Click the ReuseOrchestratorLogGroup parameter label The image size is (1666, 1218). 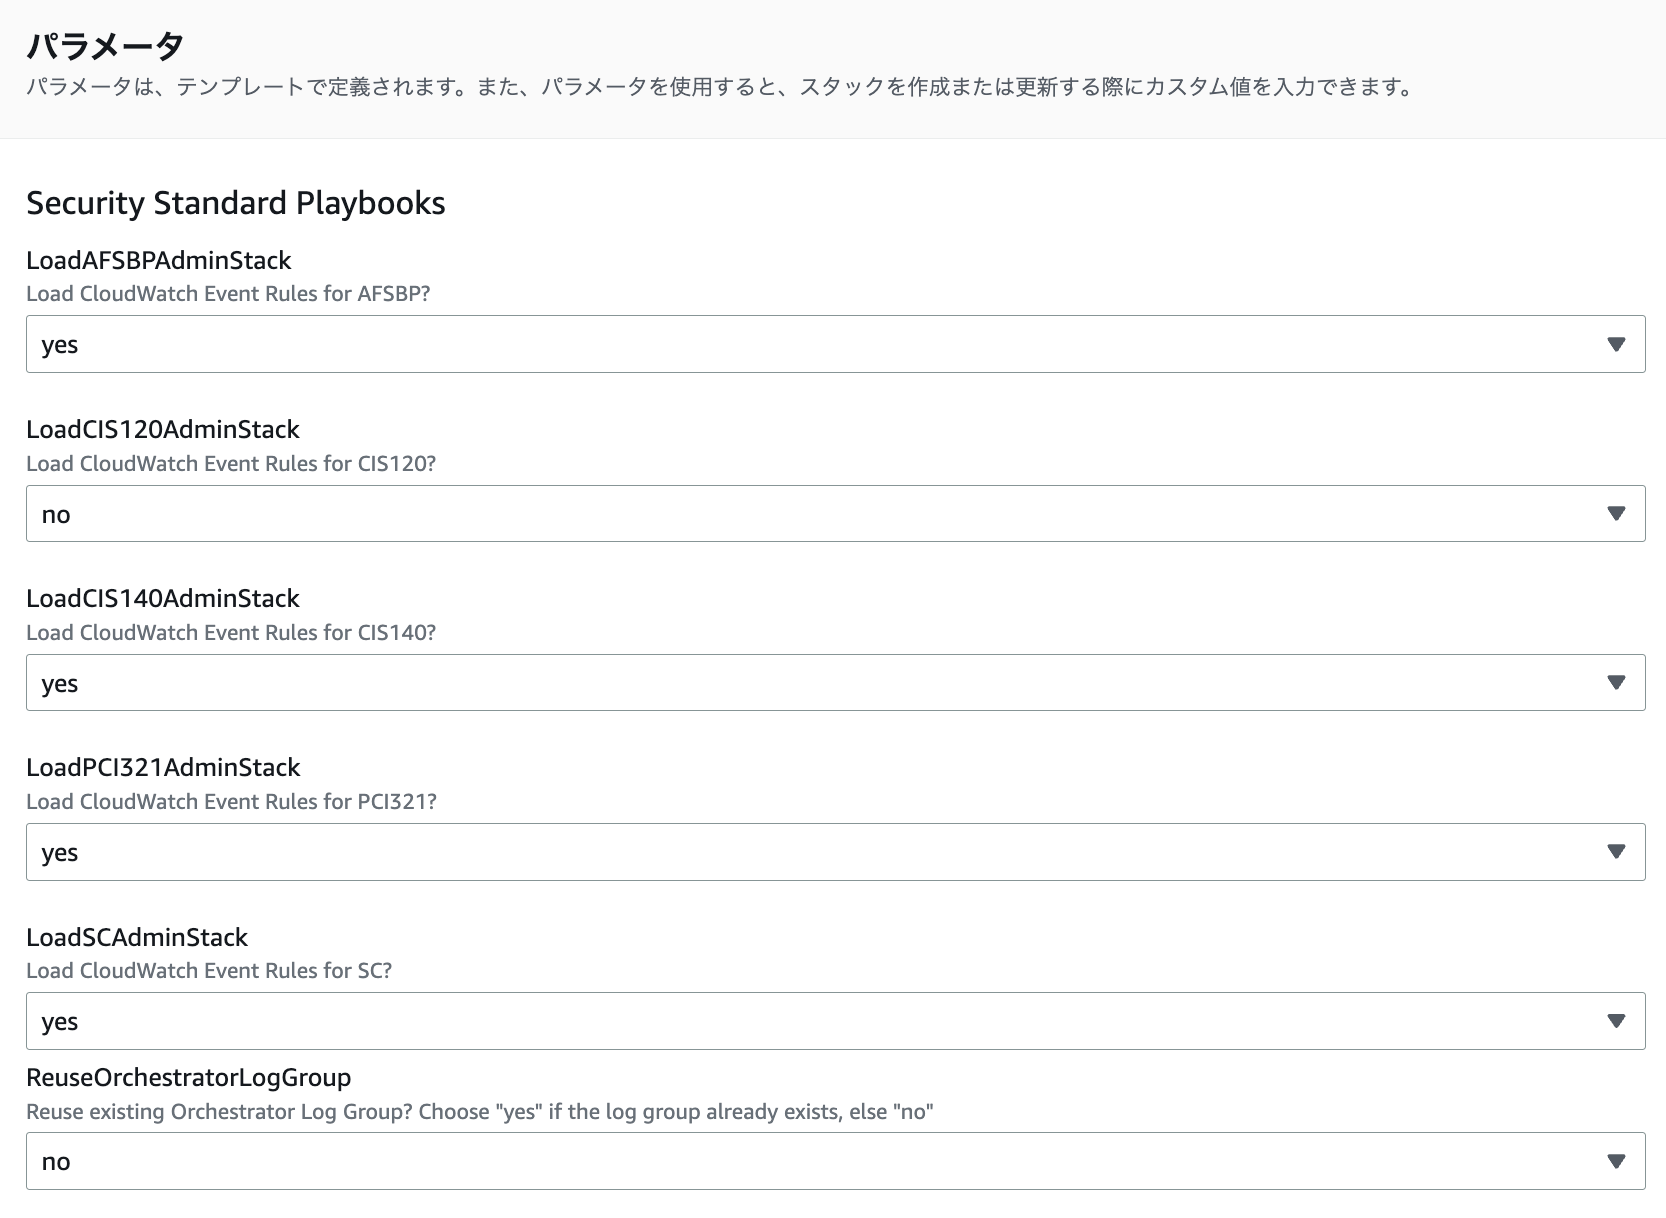click(x=188, y=1078)
